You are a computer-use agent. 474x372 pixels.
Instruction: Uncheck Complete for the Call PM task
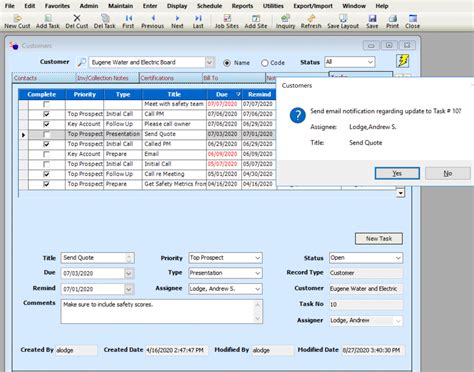(x=46, y=114)
